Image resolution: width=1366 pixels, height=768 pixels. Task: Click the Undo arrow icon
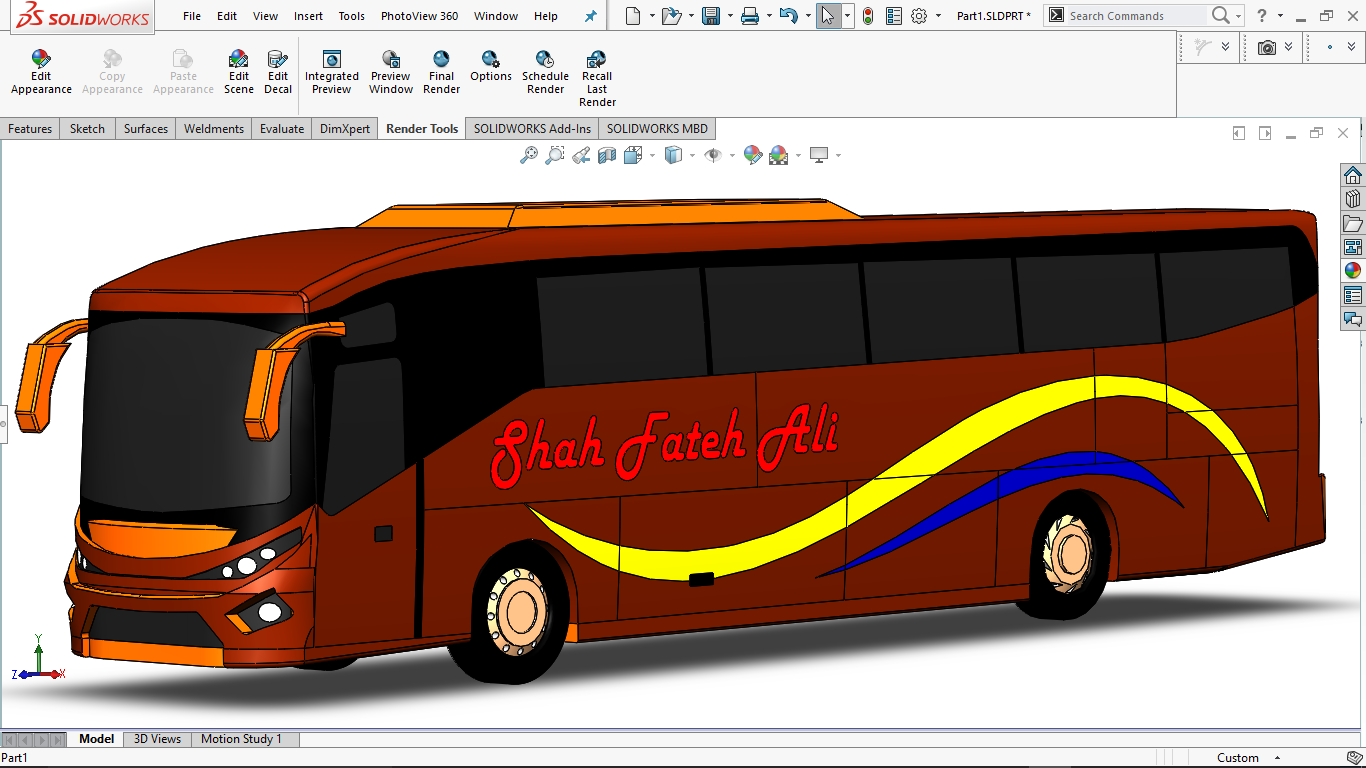(x=788, y=16)
